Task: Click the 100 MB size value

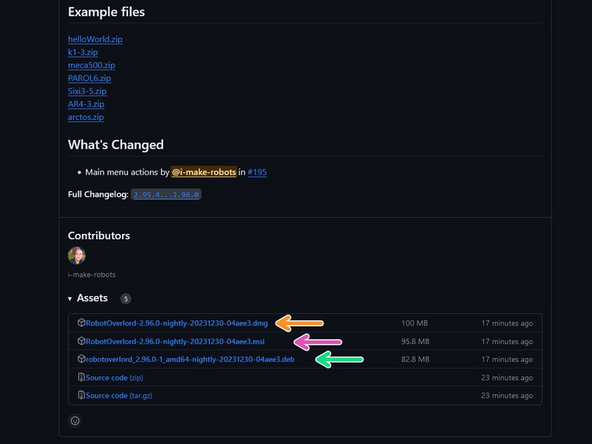Action: pyautogui.click(x=415, y=323)
